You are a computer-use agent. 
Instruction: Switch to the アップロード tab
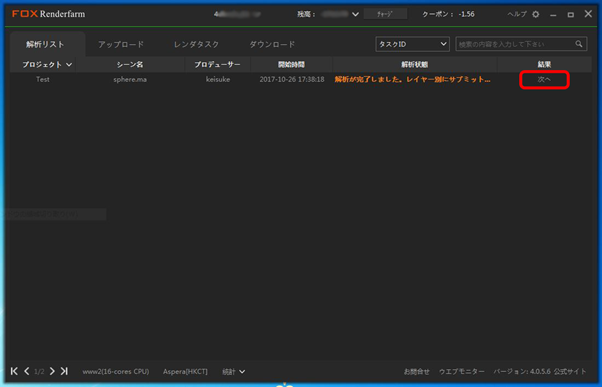pyautogui.click(x=121, y=45)
